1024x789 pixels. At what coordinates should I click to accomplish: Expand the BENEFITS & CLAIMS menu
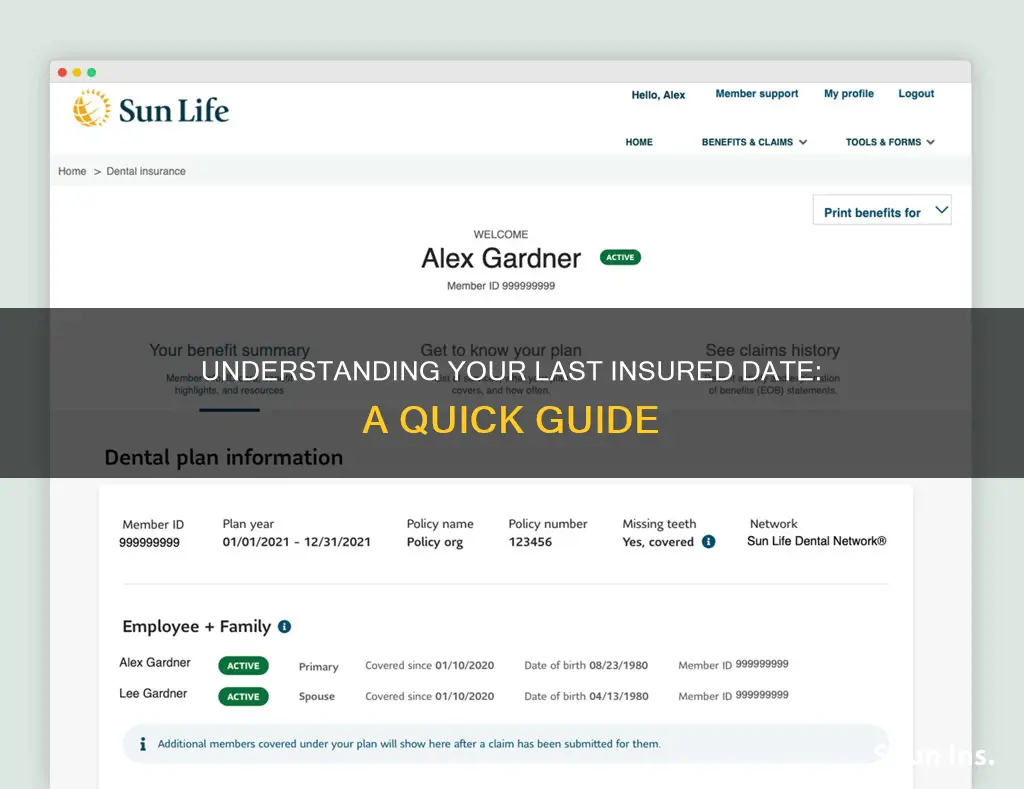pos(754,142)
